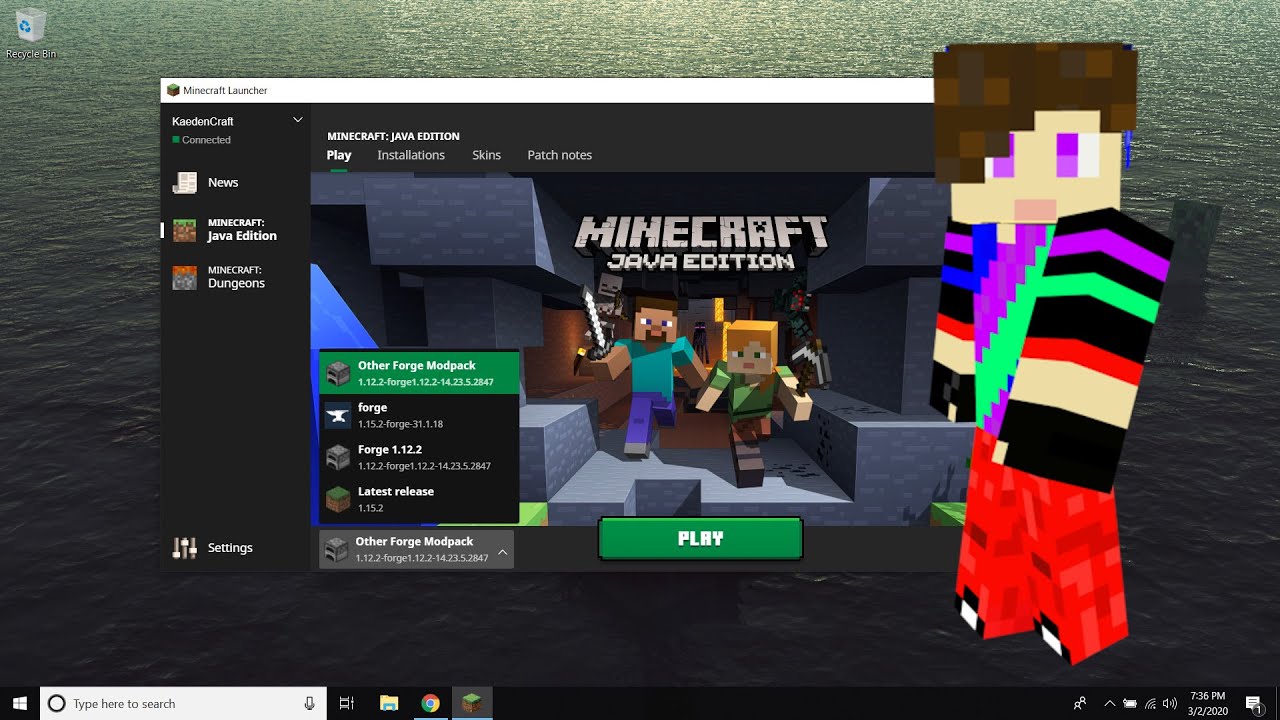Click the taskbar clock showing 7:36 PM

(x=1209, y=703)
